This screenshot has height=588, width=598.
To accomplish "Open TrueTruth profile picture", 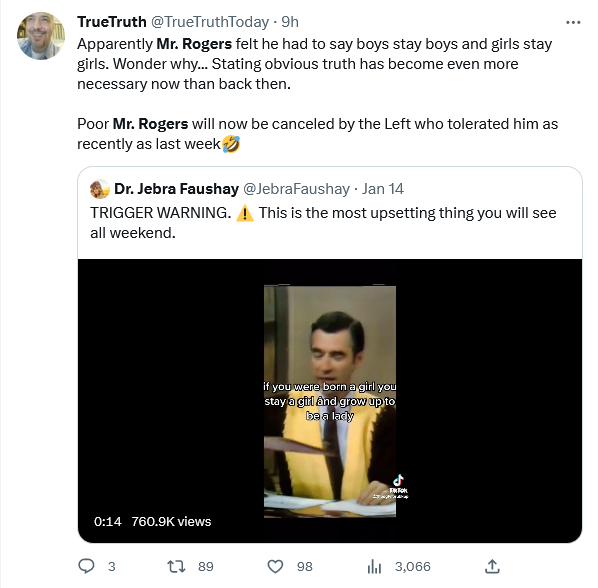I will pos(41,36).
